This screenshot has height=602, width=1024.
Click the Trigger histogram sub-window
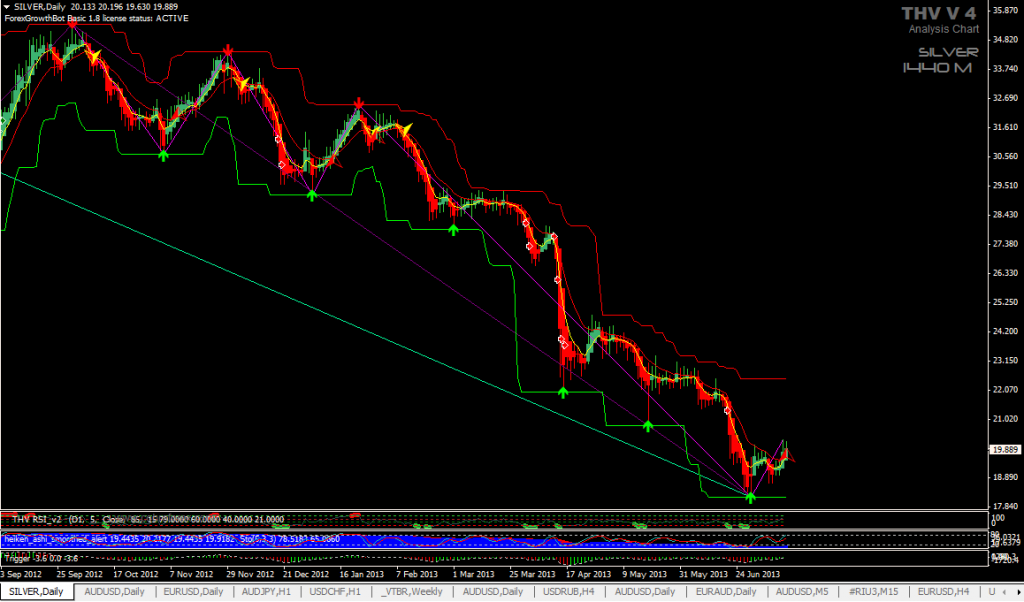click(x=493, y=559)
